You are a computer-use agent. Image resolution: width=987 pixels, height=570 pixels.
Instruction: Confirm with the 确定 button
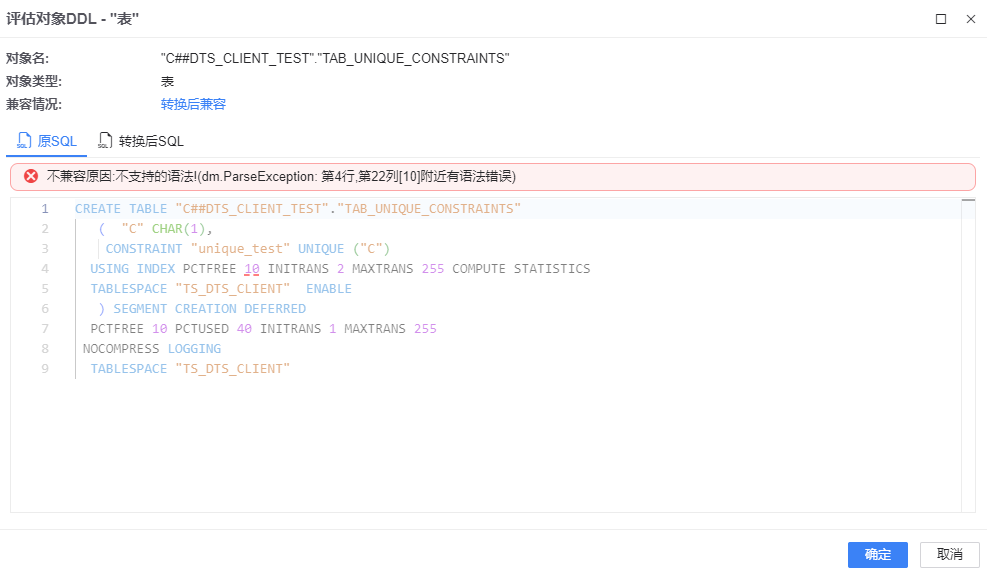click(877, 554)
